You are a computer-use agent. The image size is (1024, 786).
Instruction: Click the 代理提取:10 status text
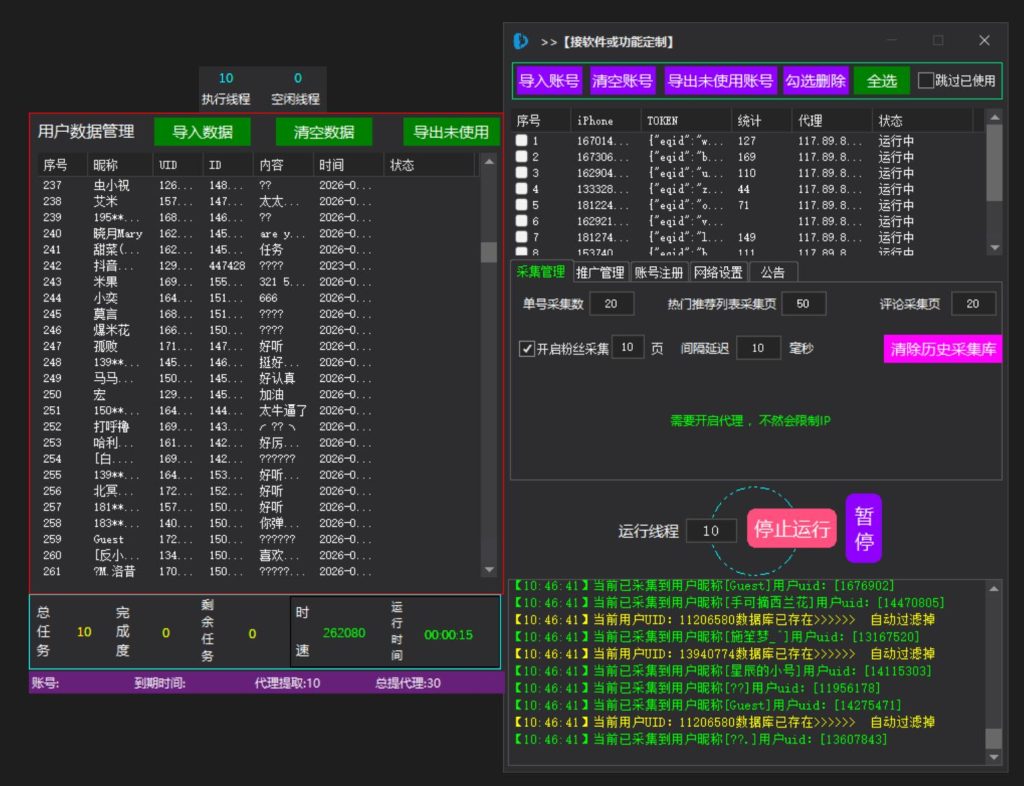287,684
